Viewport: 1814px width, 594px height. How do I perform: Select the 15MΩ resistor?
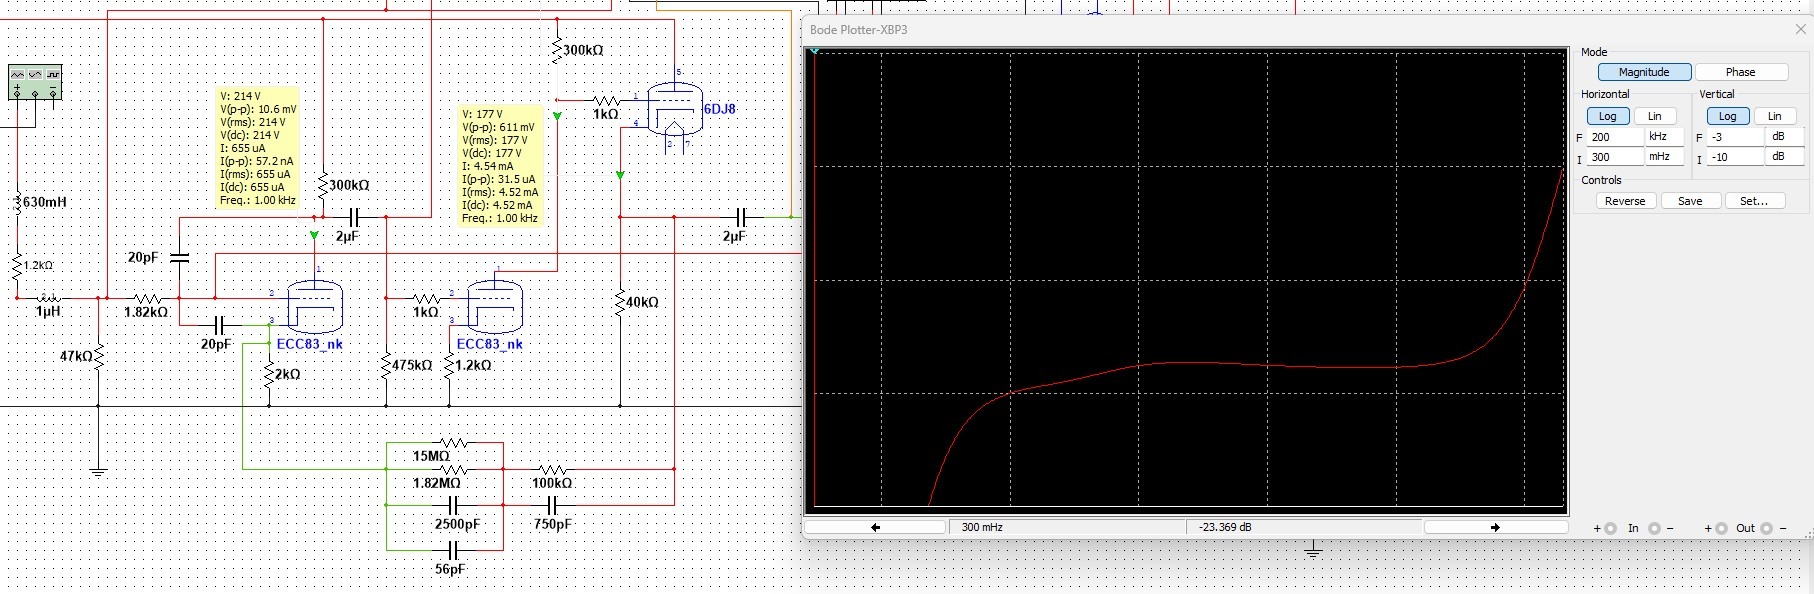tap(453, 442)
